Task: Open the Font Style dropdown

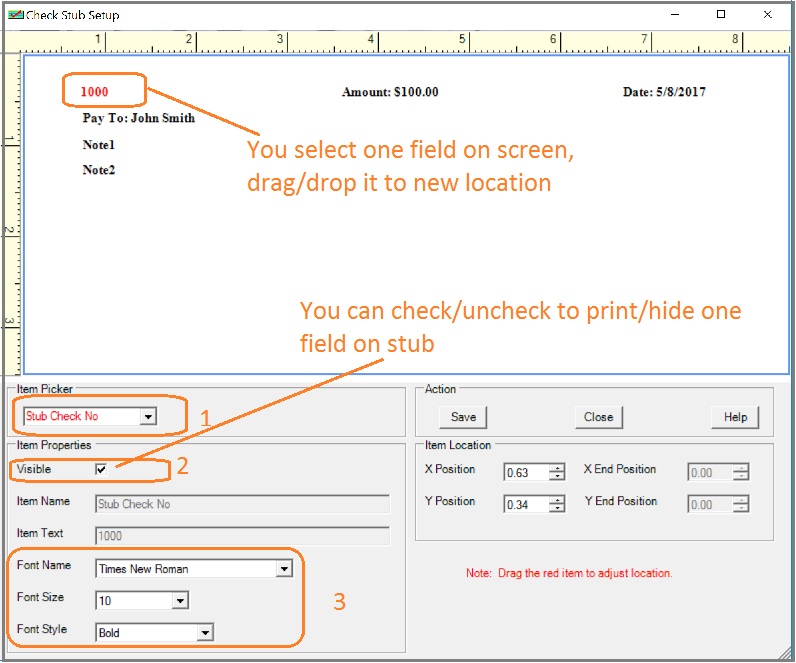Action: pyautogui.click(x=204, y=633)
